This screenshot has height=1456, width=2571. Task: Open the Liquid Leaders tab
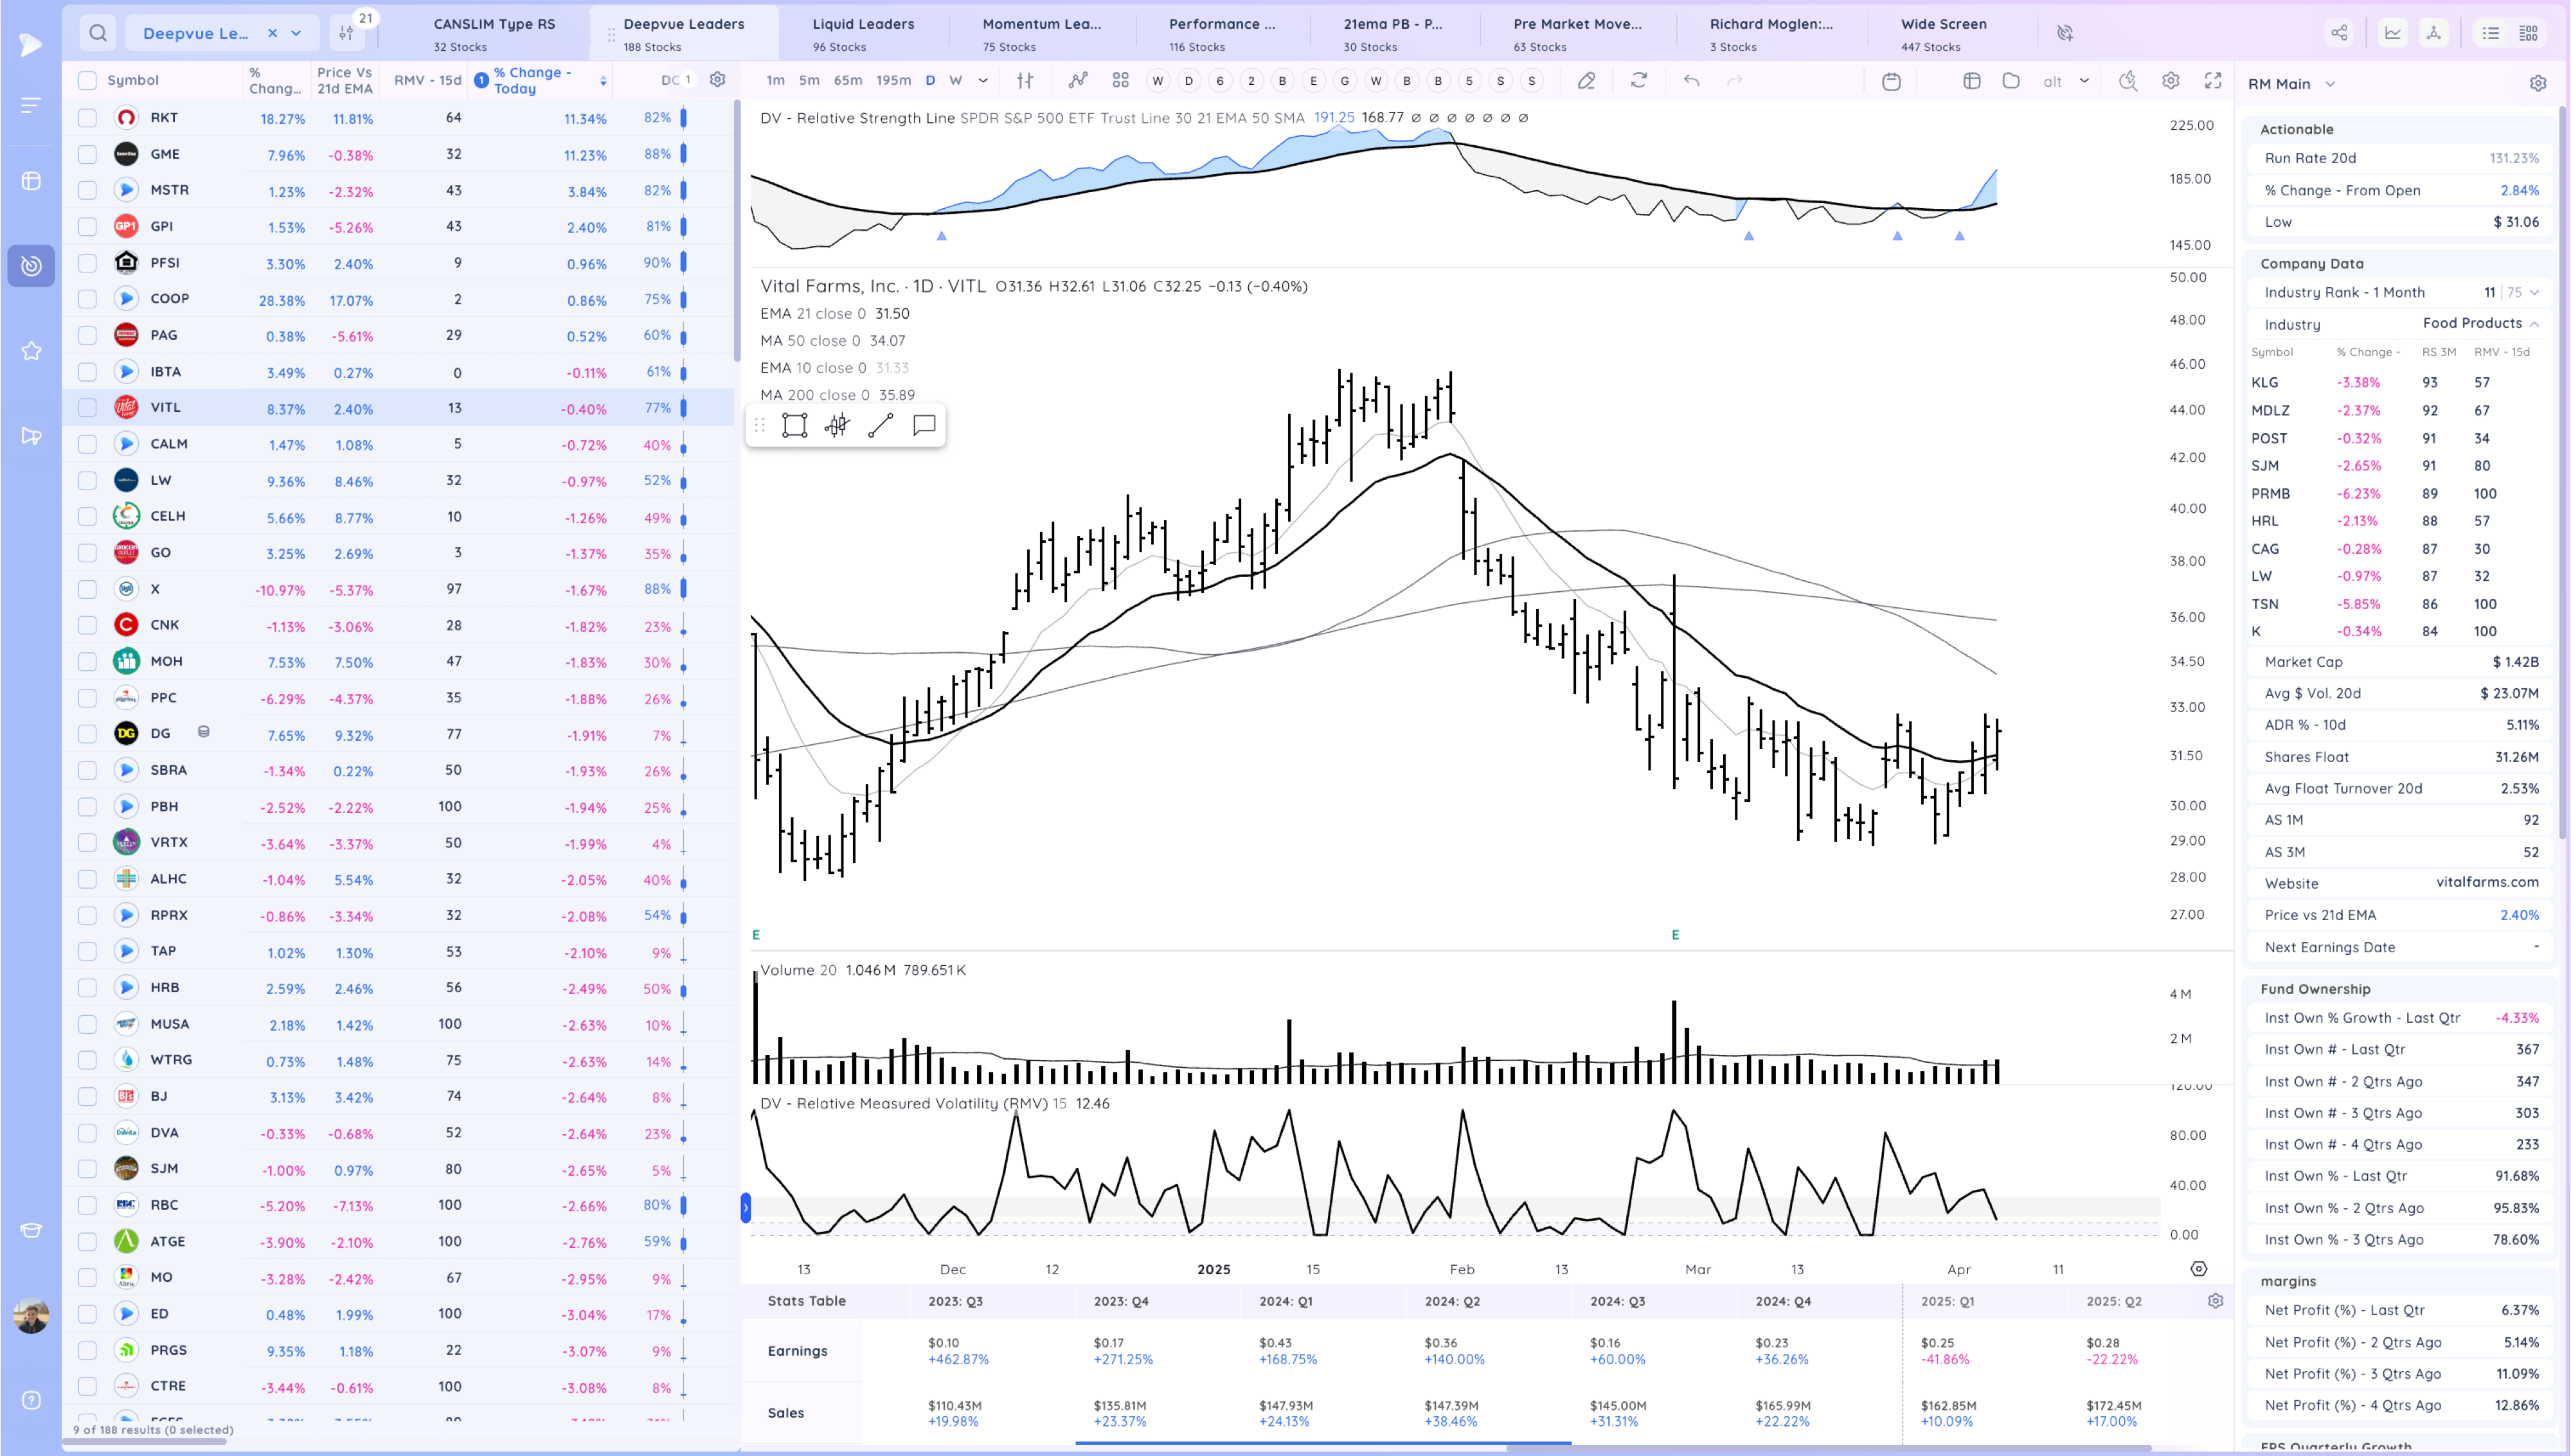tap(863, 34)
